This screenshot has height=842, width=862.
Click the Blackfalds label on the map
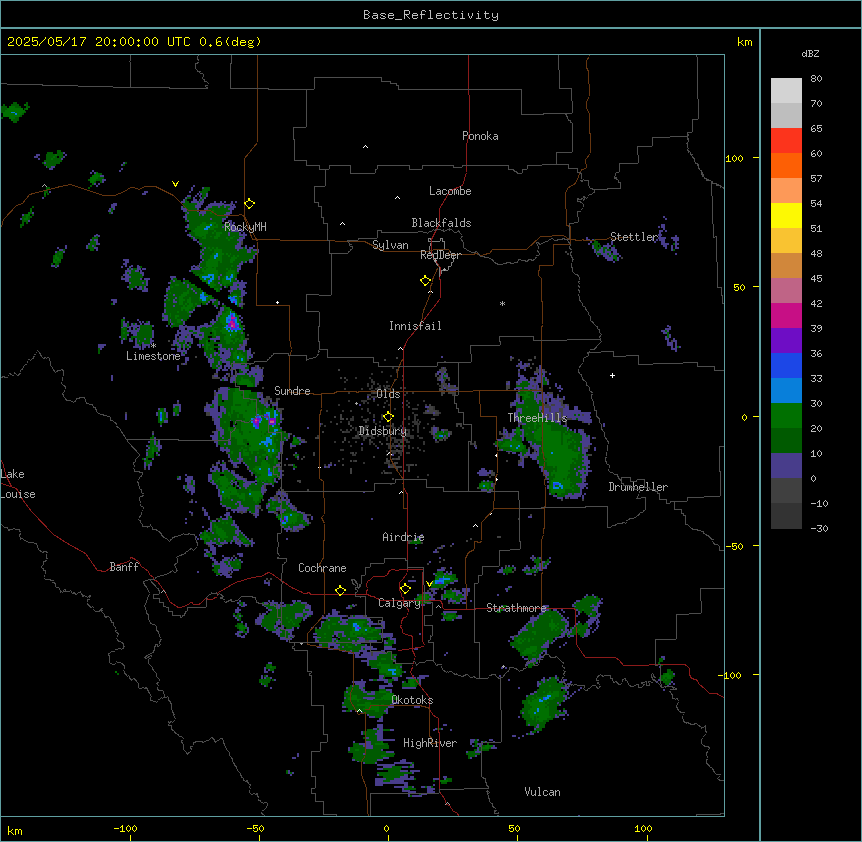(x=441, y=223)
